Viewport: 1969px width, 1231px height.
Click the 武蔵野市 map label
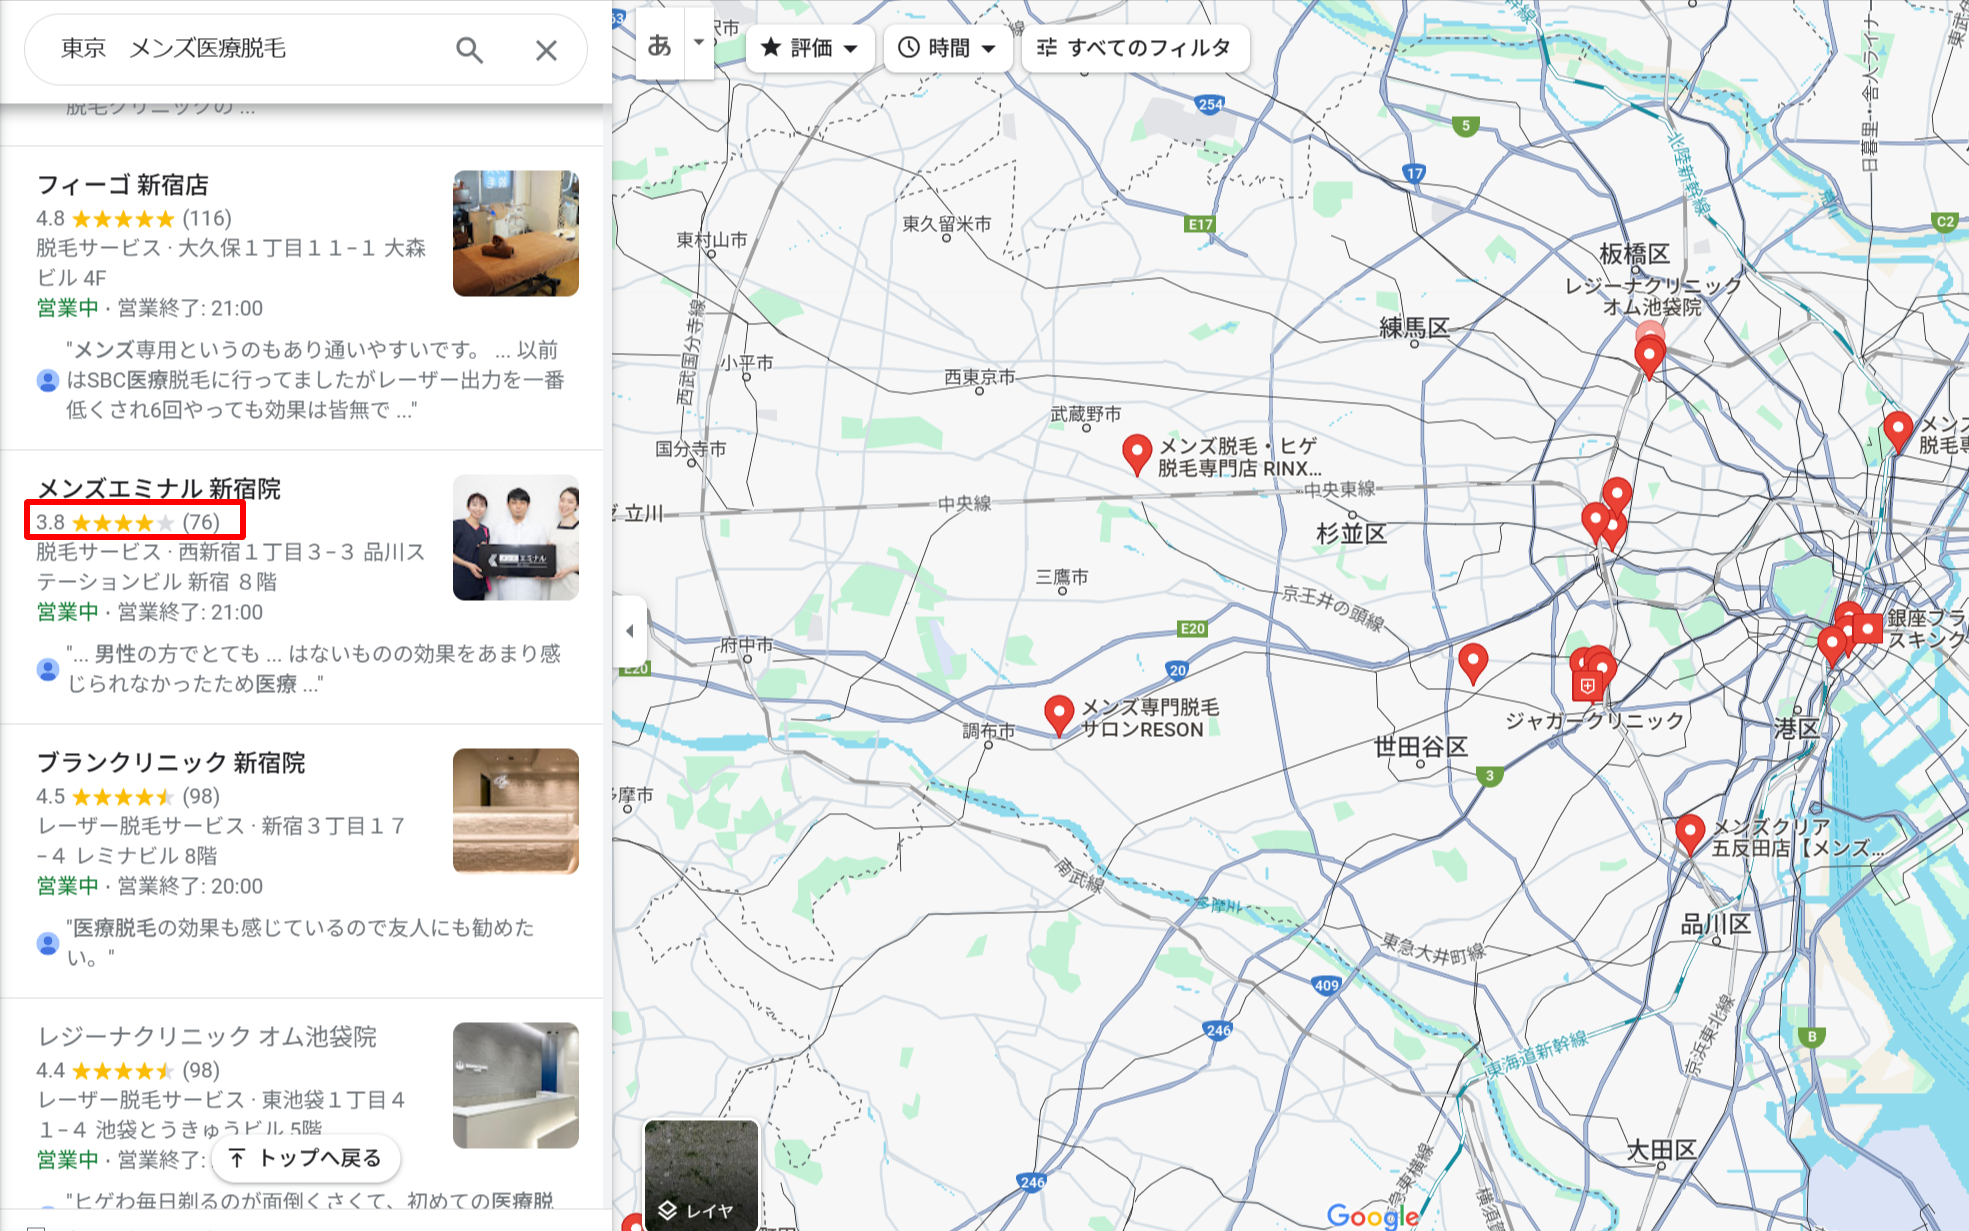(1086, 413)
